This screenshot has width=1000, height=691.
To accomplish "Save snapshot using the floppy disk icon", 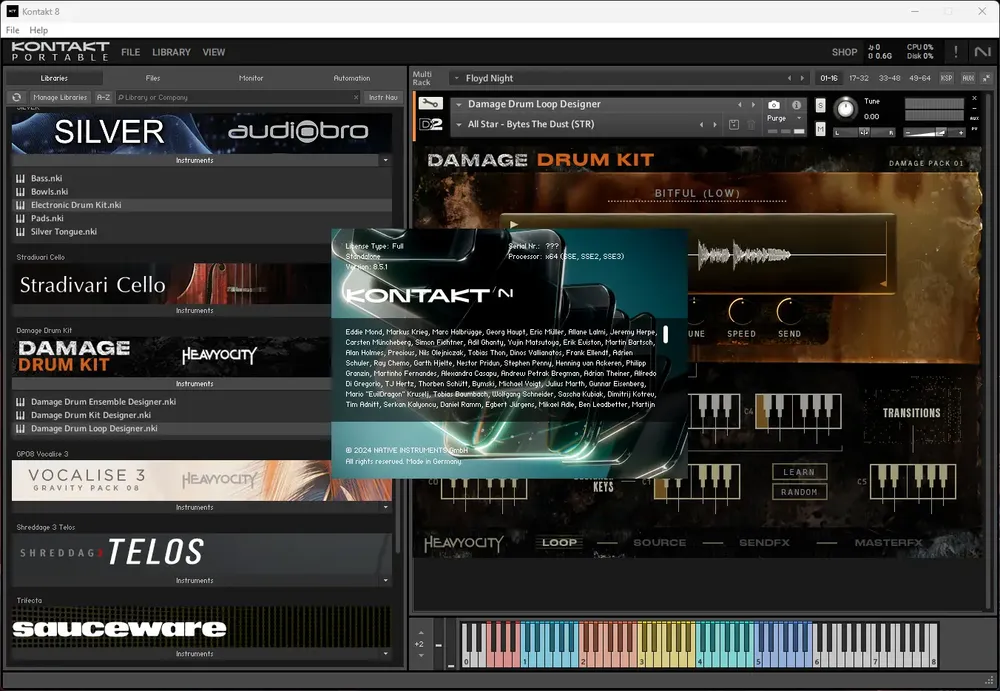I will coord(734,125).
